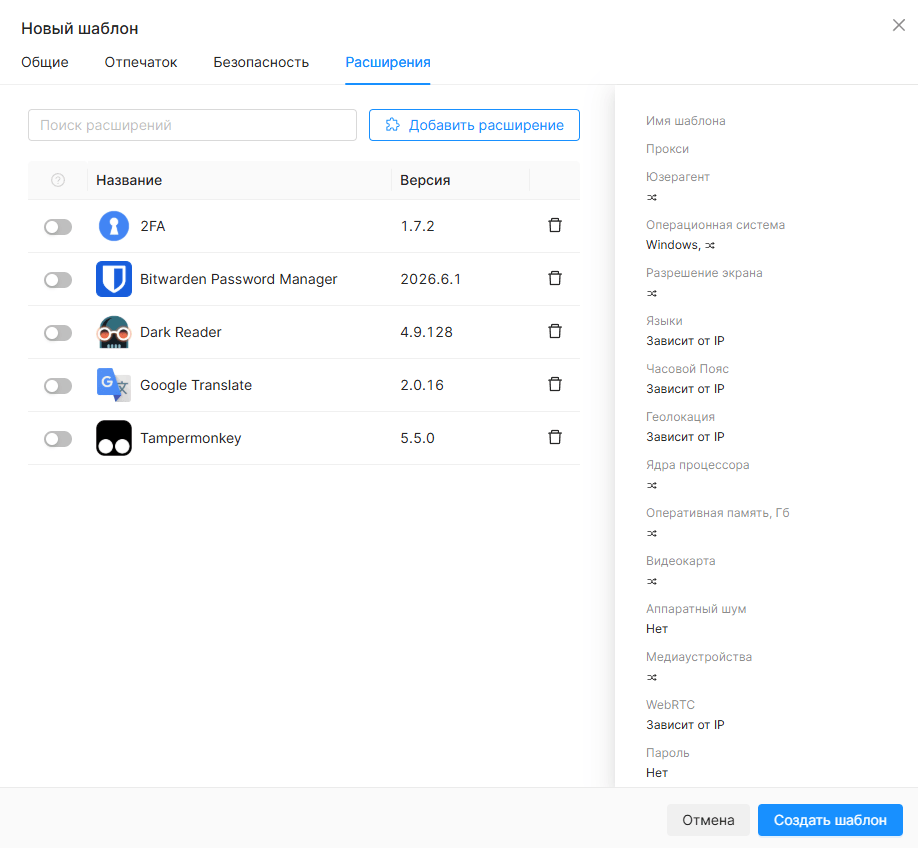Click the shuffle icon under Ядра процессора

point(652,485)
